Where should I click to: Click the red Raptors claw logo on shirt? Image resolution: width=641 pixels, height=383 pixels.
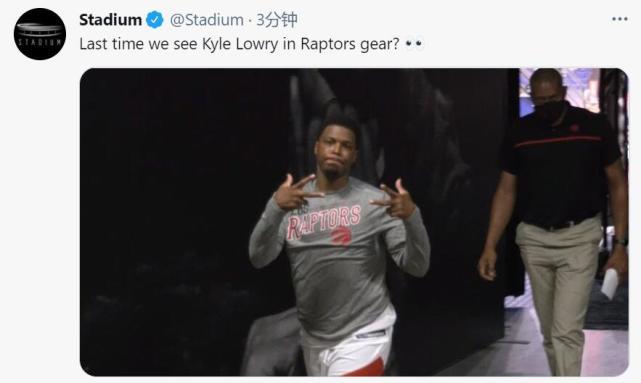click(341, 236)
